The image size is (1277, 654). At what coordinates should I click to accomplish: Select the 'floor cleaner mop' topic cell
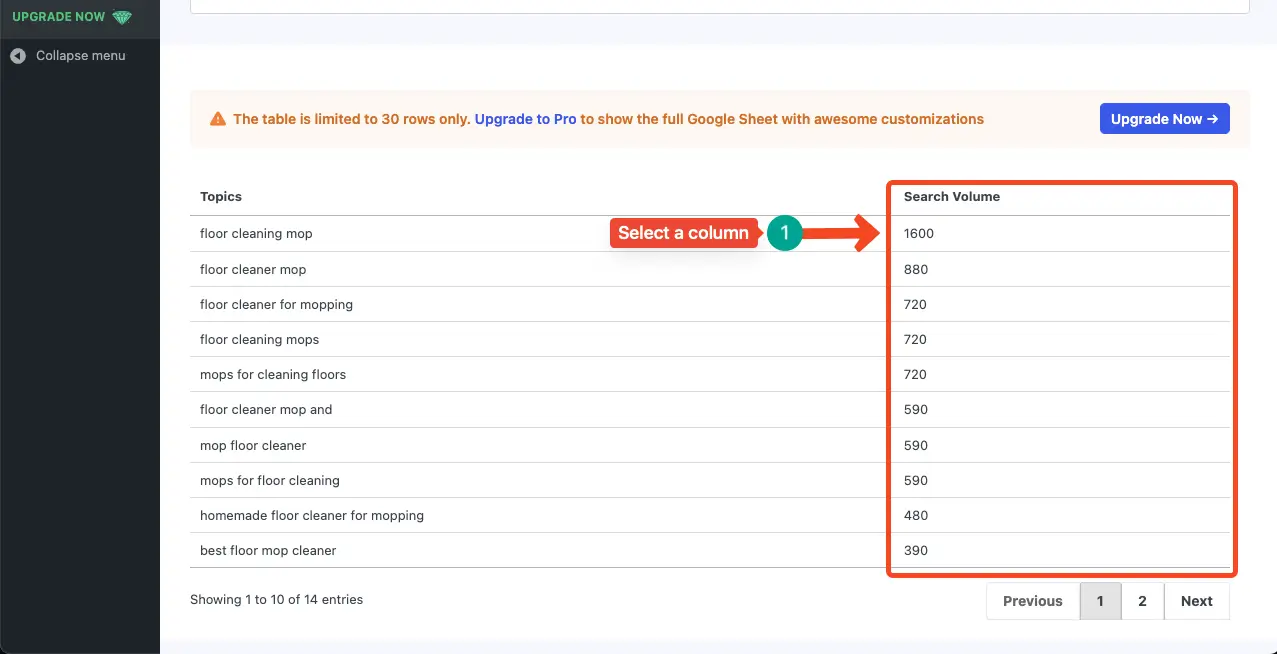coord(539,269)
